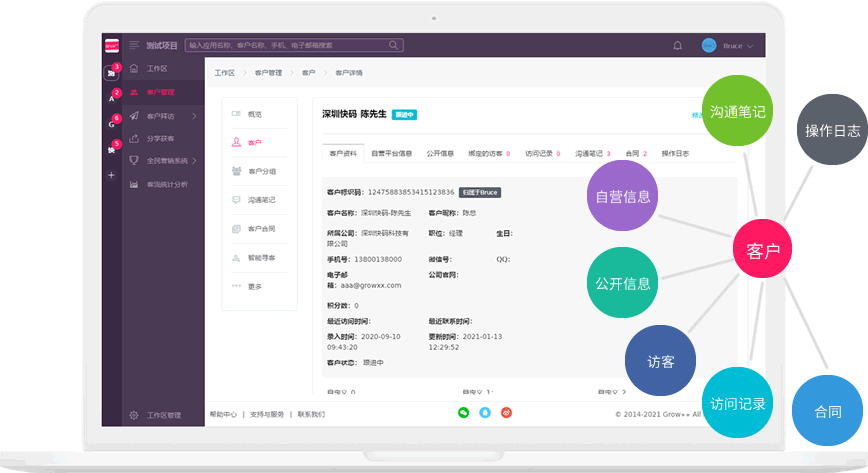Click the plus icon in left rail
This screenshot has height=473, width=868.
pos(111,175)
